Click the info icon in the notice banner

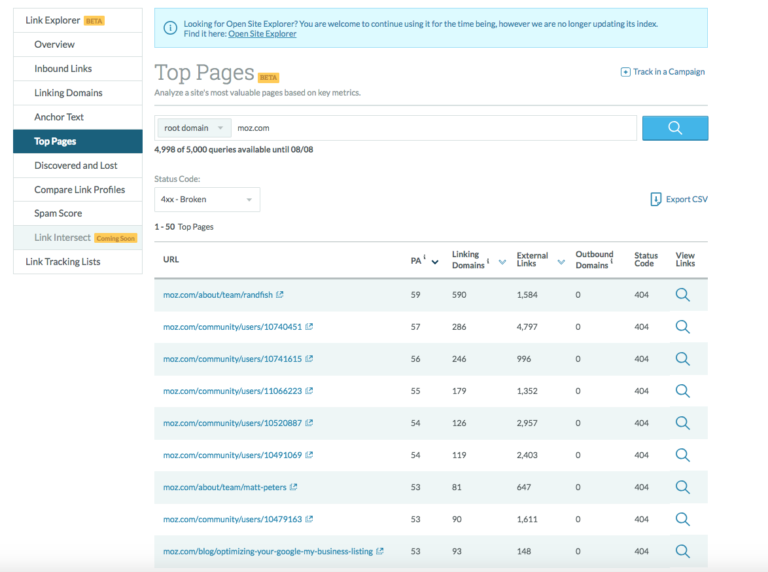(170, 28)
